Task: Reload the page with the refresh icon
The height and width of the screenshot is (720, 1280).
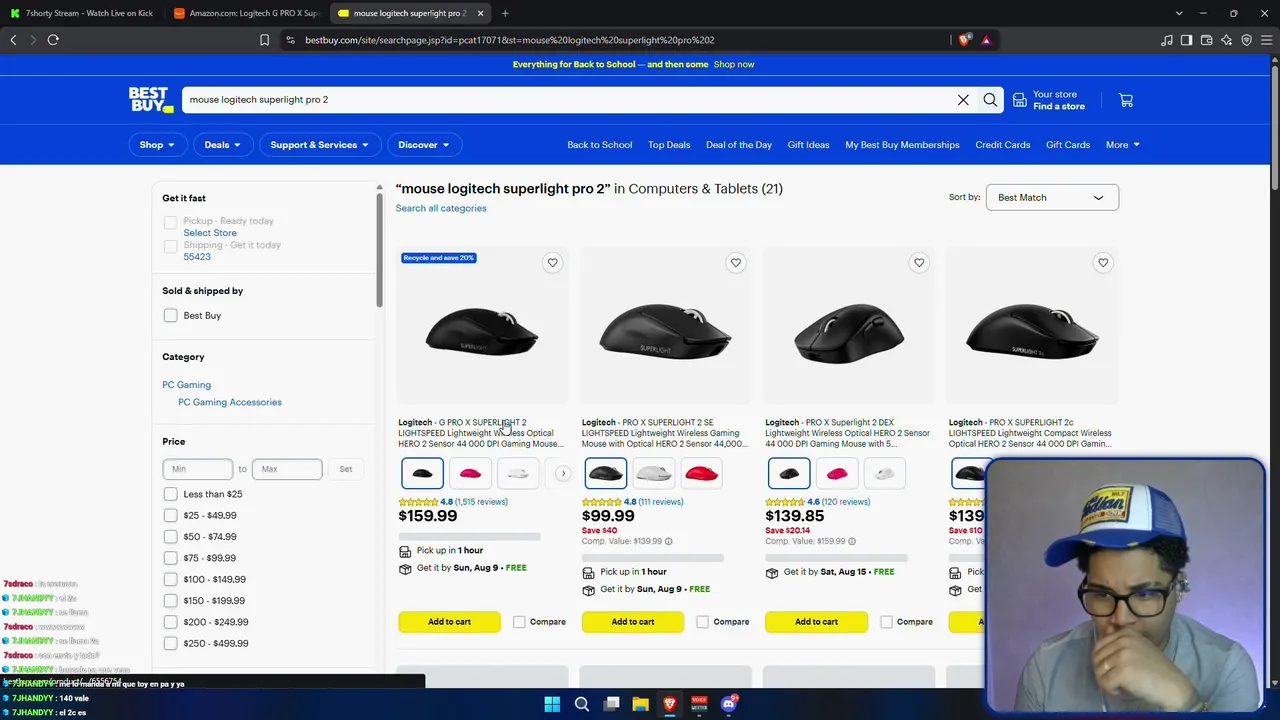Action: (53, 40)
